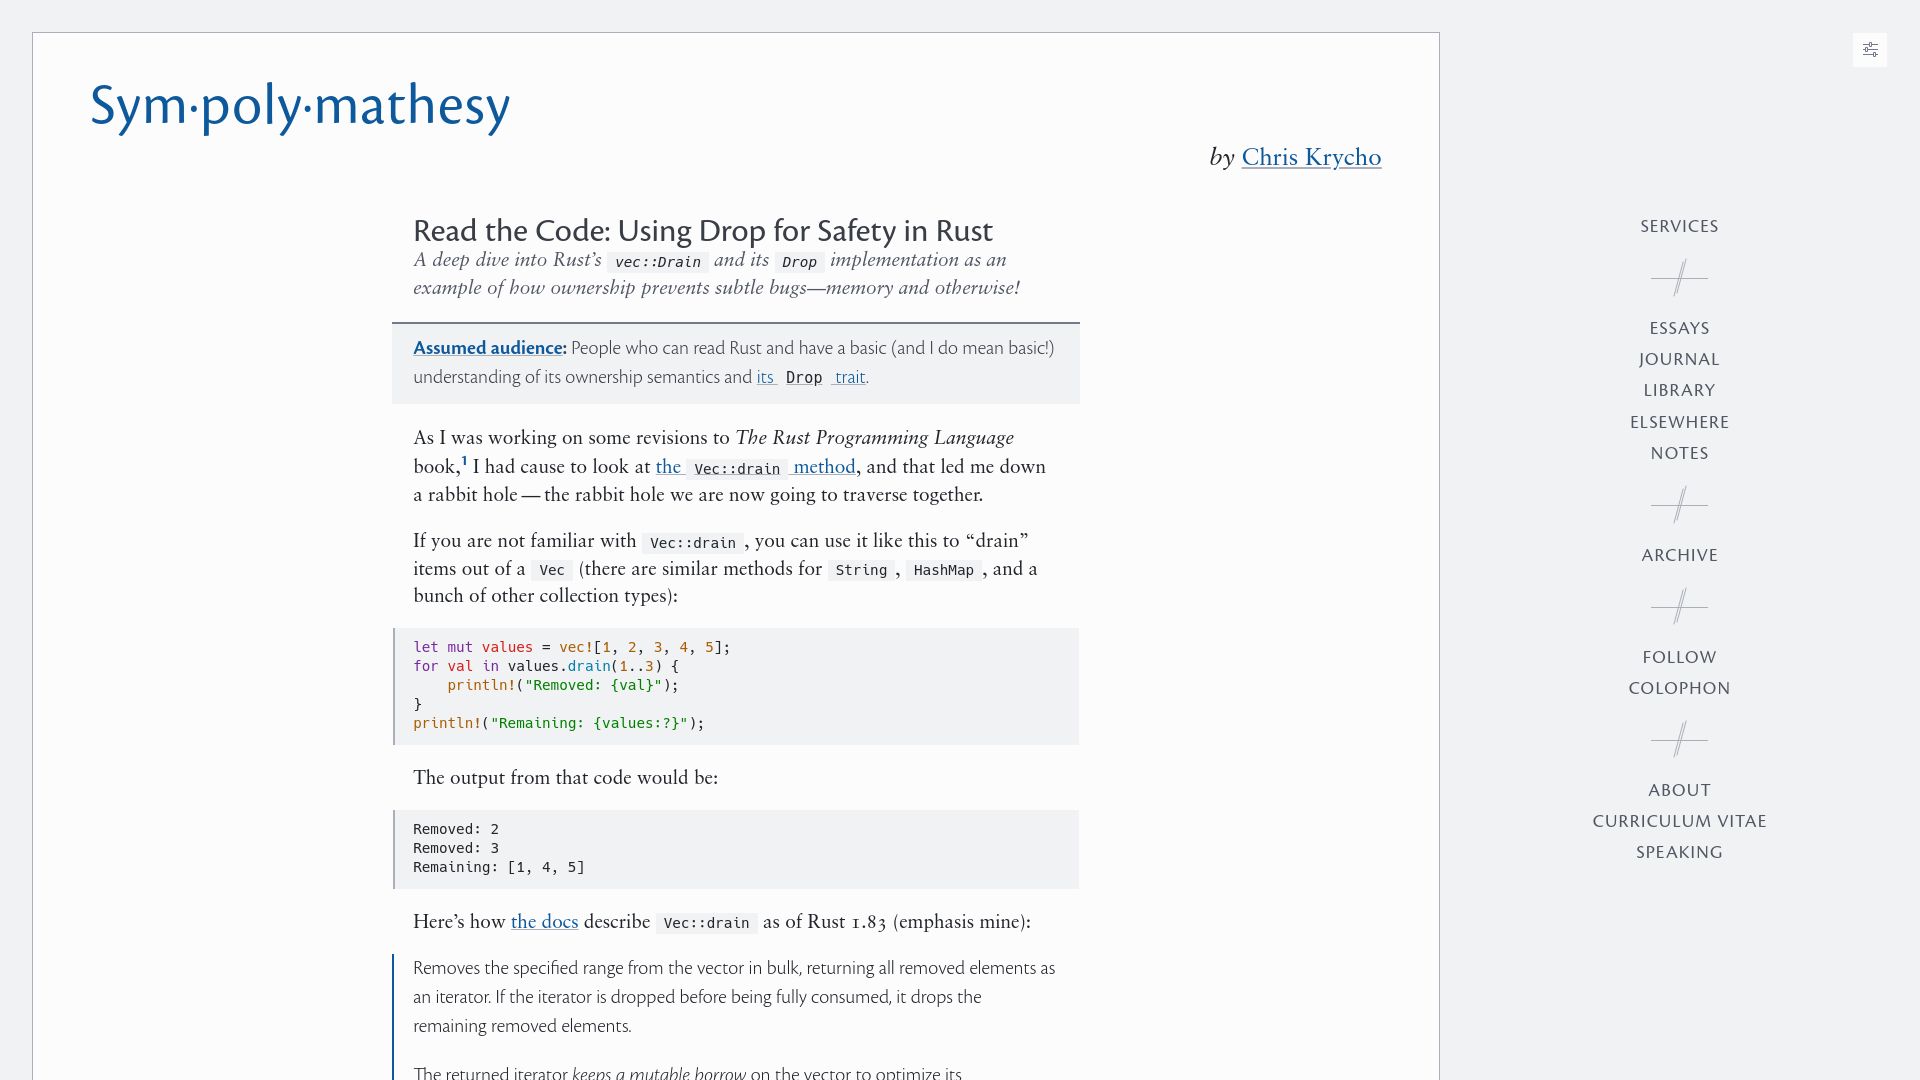Click the "for val in values.drain(1..3)" line

(546, 666)
